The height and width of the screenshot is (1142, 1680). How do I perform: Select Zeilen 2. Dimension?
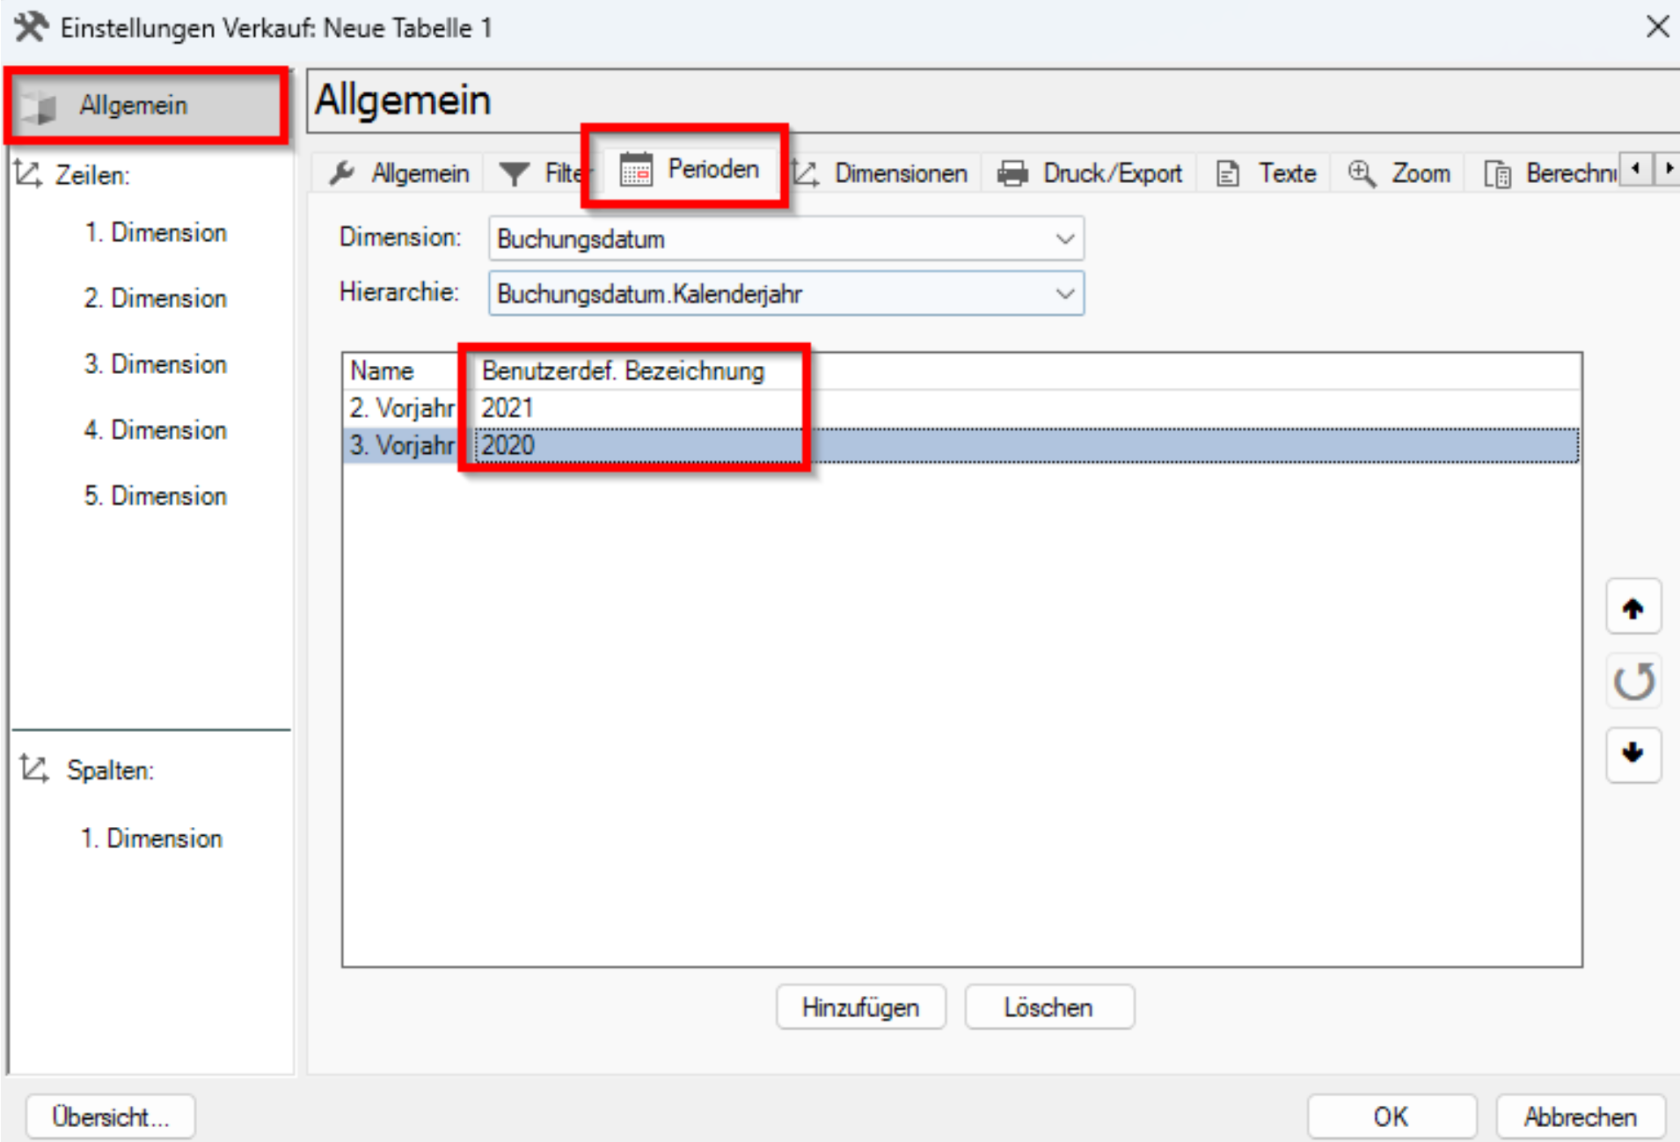tap(155, 298)
